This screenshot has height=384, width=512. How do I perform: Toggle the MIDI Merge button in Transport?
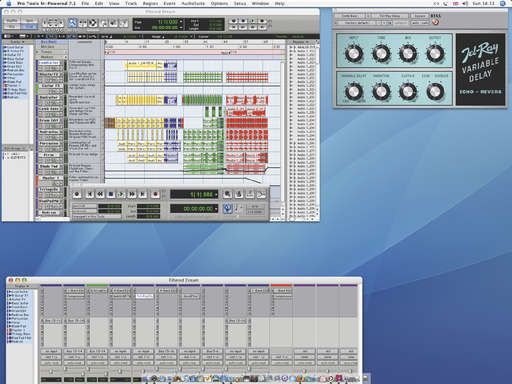[261, 194]
